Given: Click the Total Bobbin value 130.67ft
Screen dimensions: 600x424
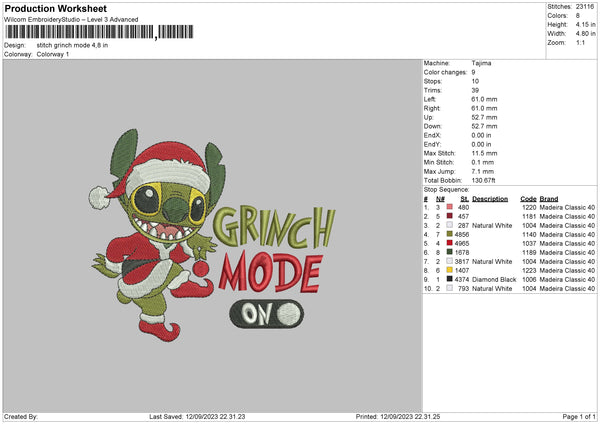Looking at the screenshot, I should pos(484,180).
